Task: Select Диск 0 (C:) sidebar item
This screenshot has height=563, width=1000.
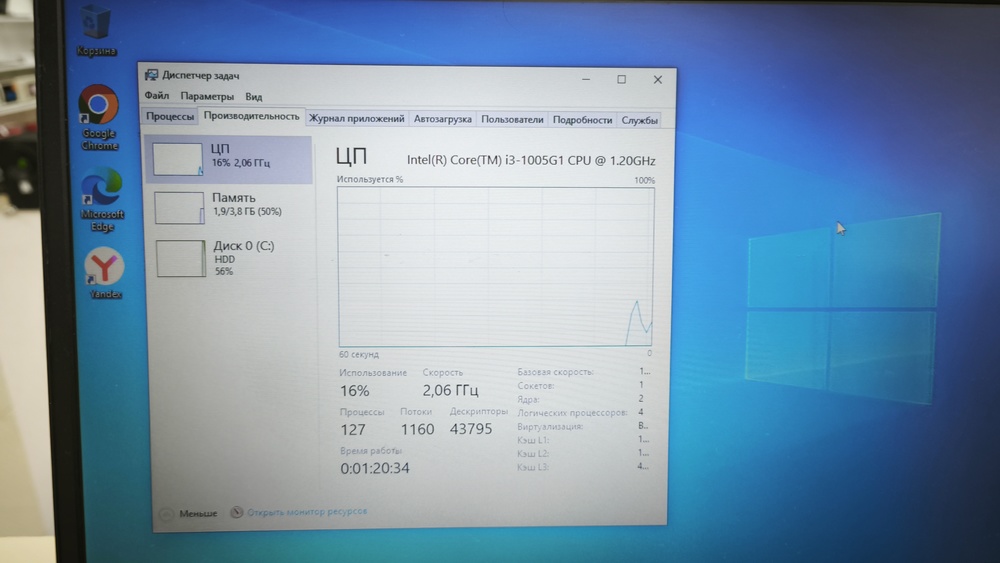Action: tap(231, 258)
